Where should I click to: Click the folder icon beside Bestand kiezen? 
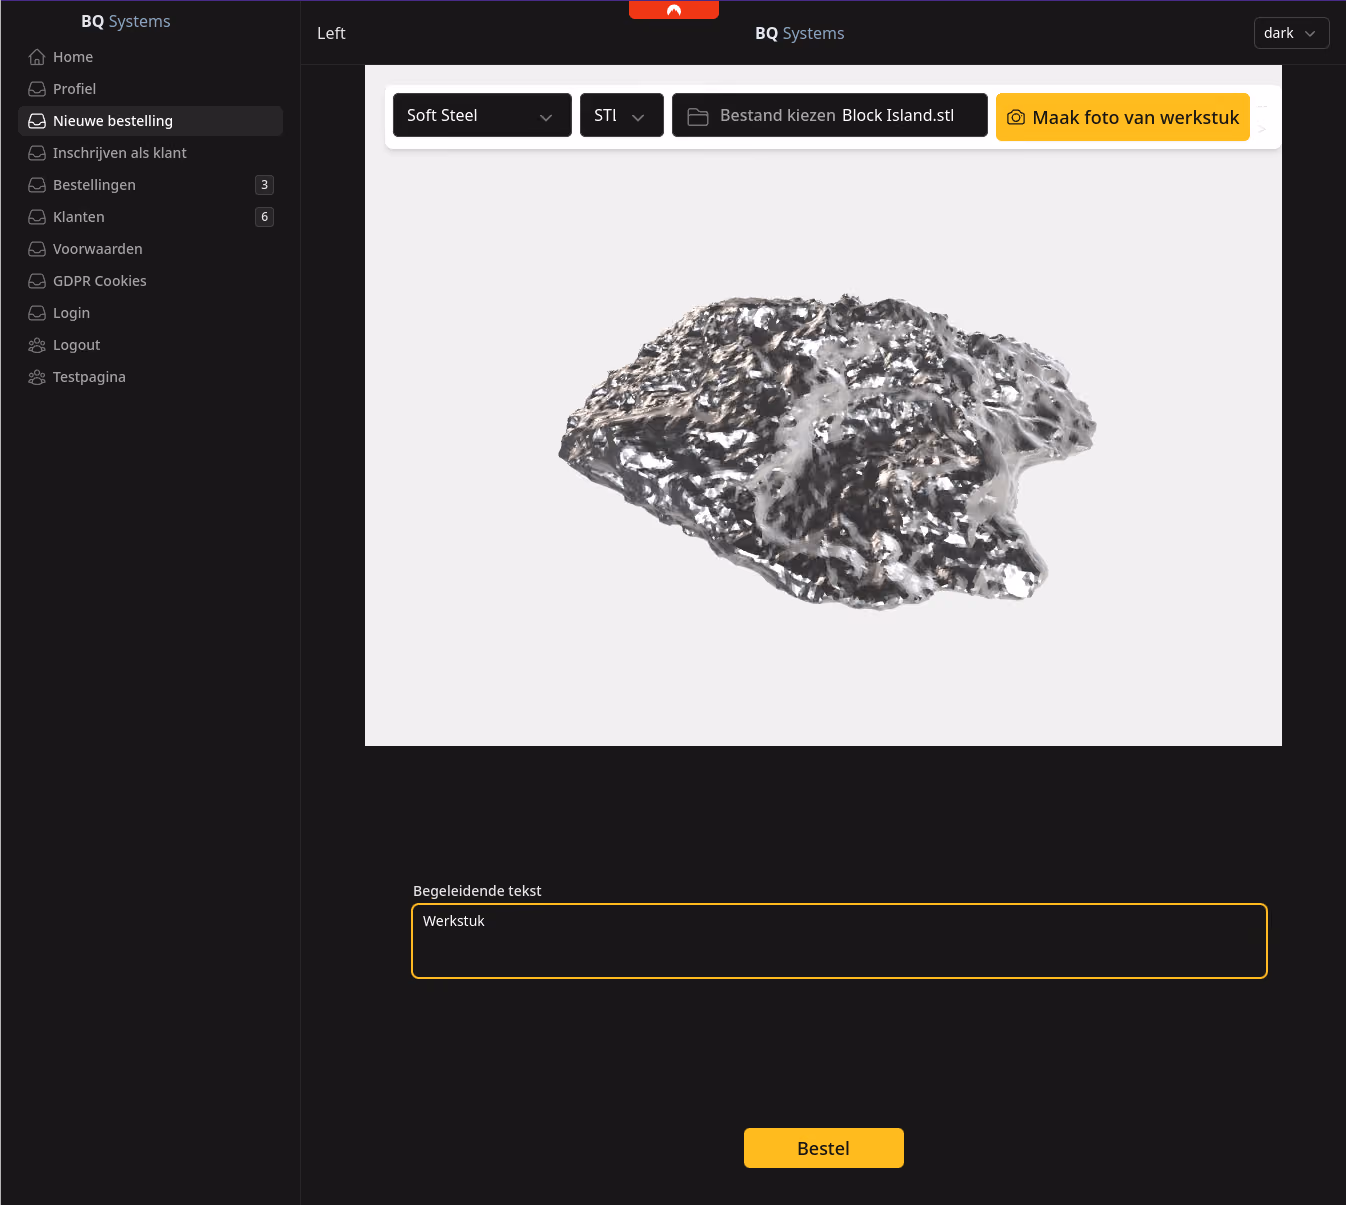[x=698, y=116]
